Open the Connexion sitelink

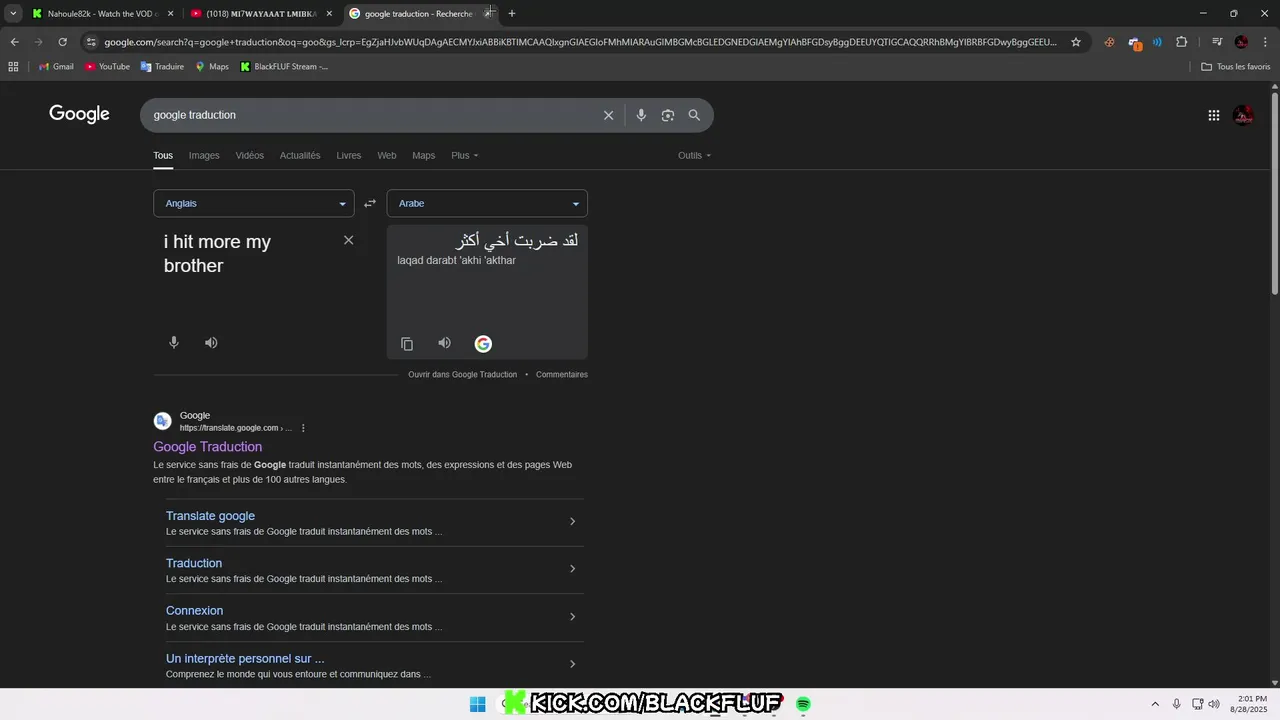[194, 611]
